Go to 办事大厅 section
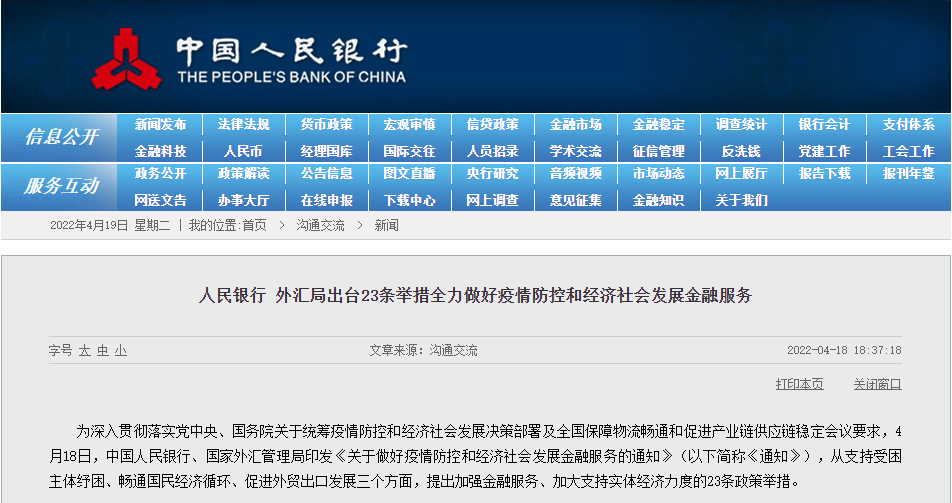Viewport: 952px width, 503px height. click(x=243, y=200)
